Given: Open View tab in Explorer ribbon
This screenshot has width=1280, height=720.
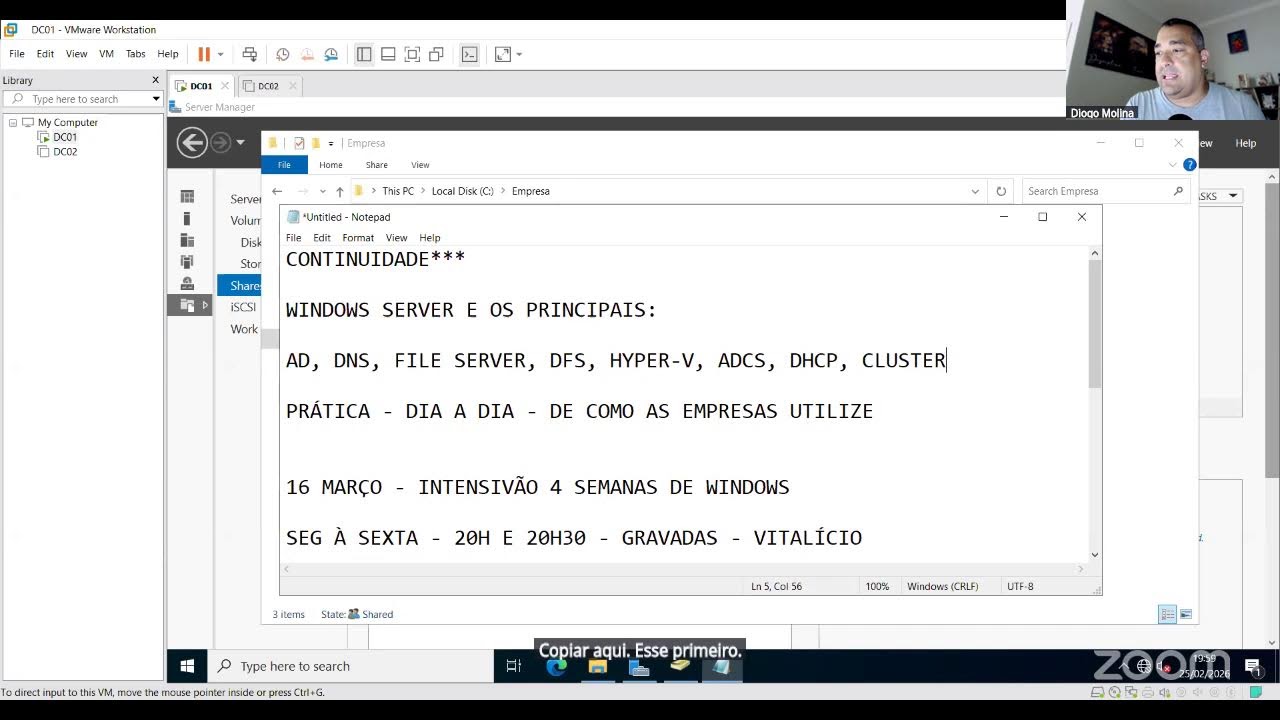Looking at the screenshot, I should [x=420, y=165].
